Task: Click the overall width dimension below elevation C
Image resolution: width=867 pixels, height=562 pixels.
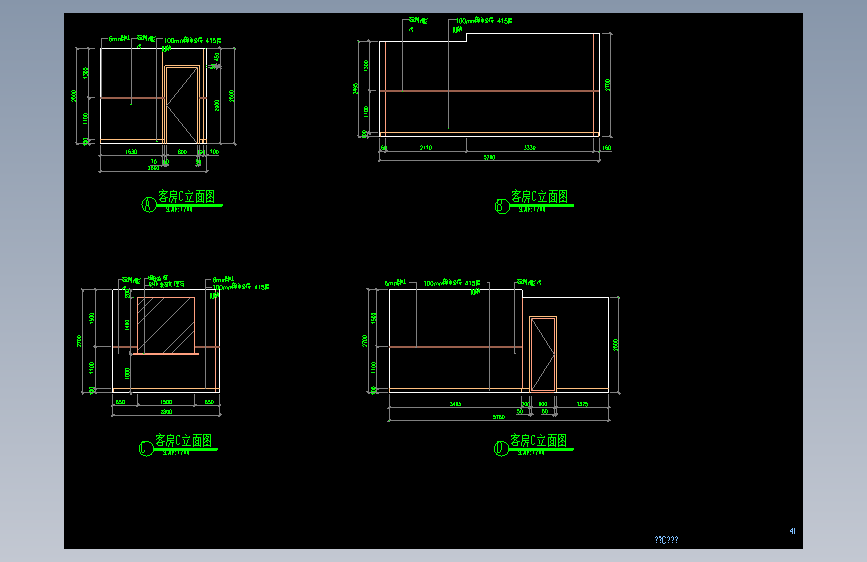Action: 166,412
